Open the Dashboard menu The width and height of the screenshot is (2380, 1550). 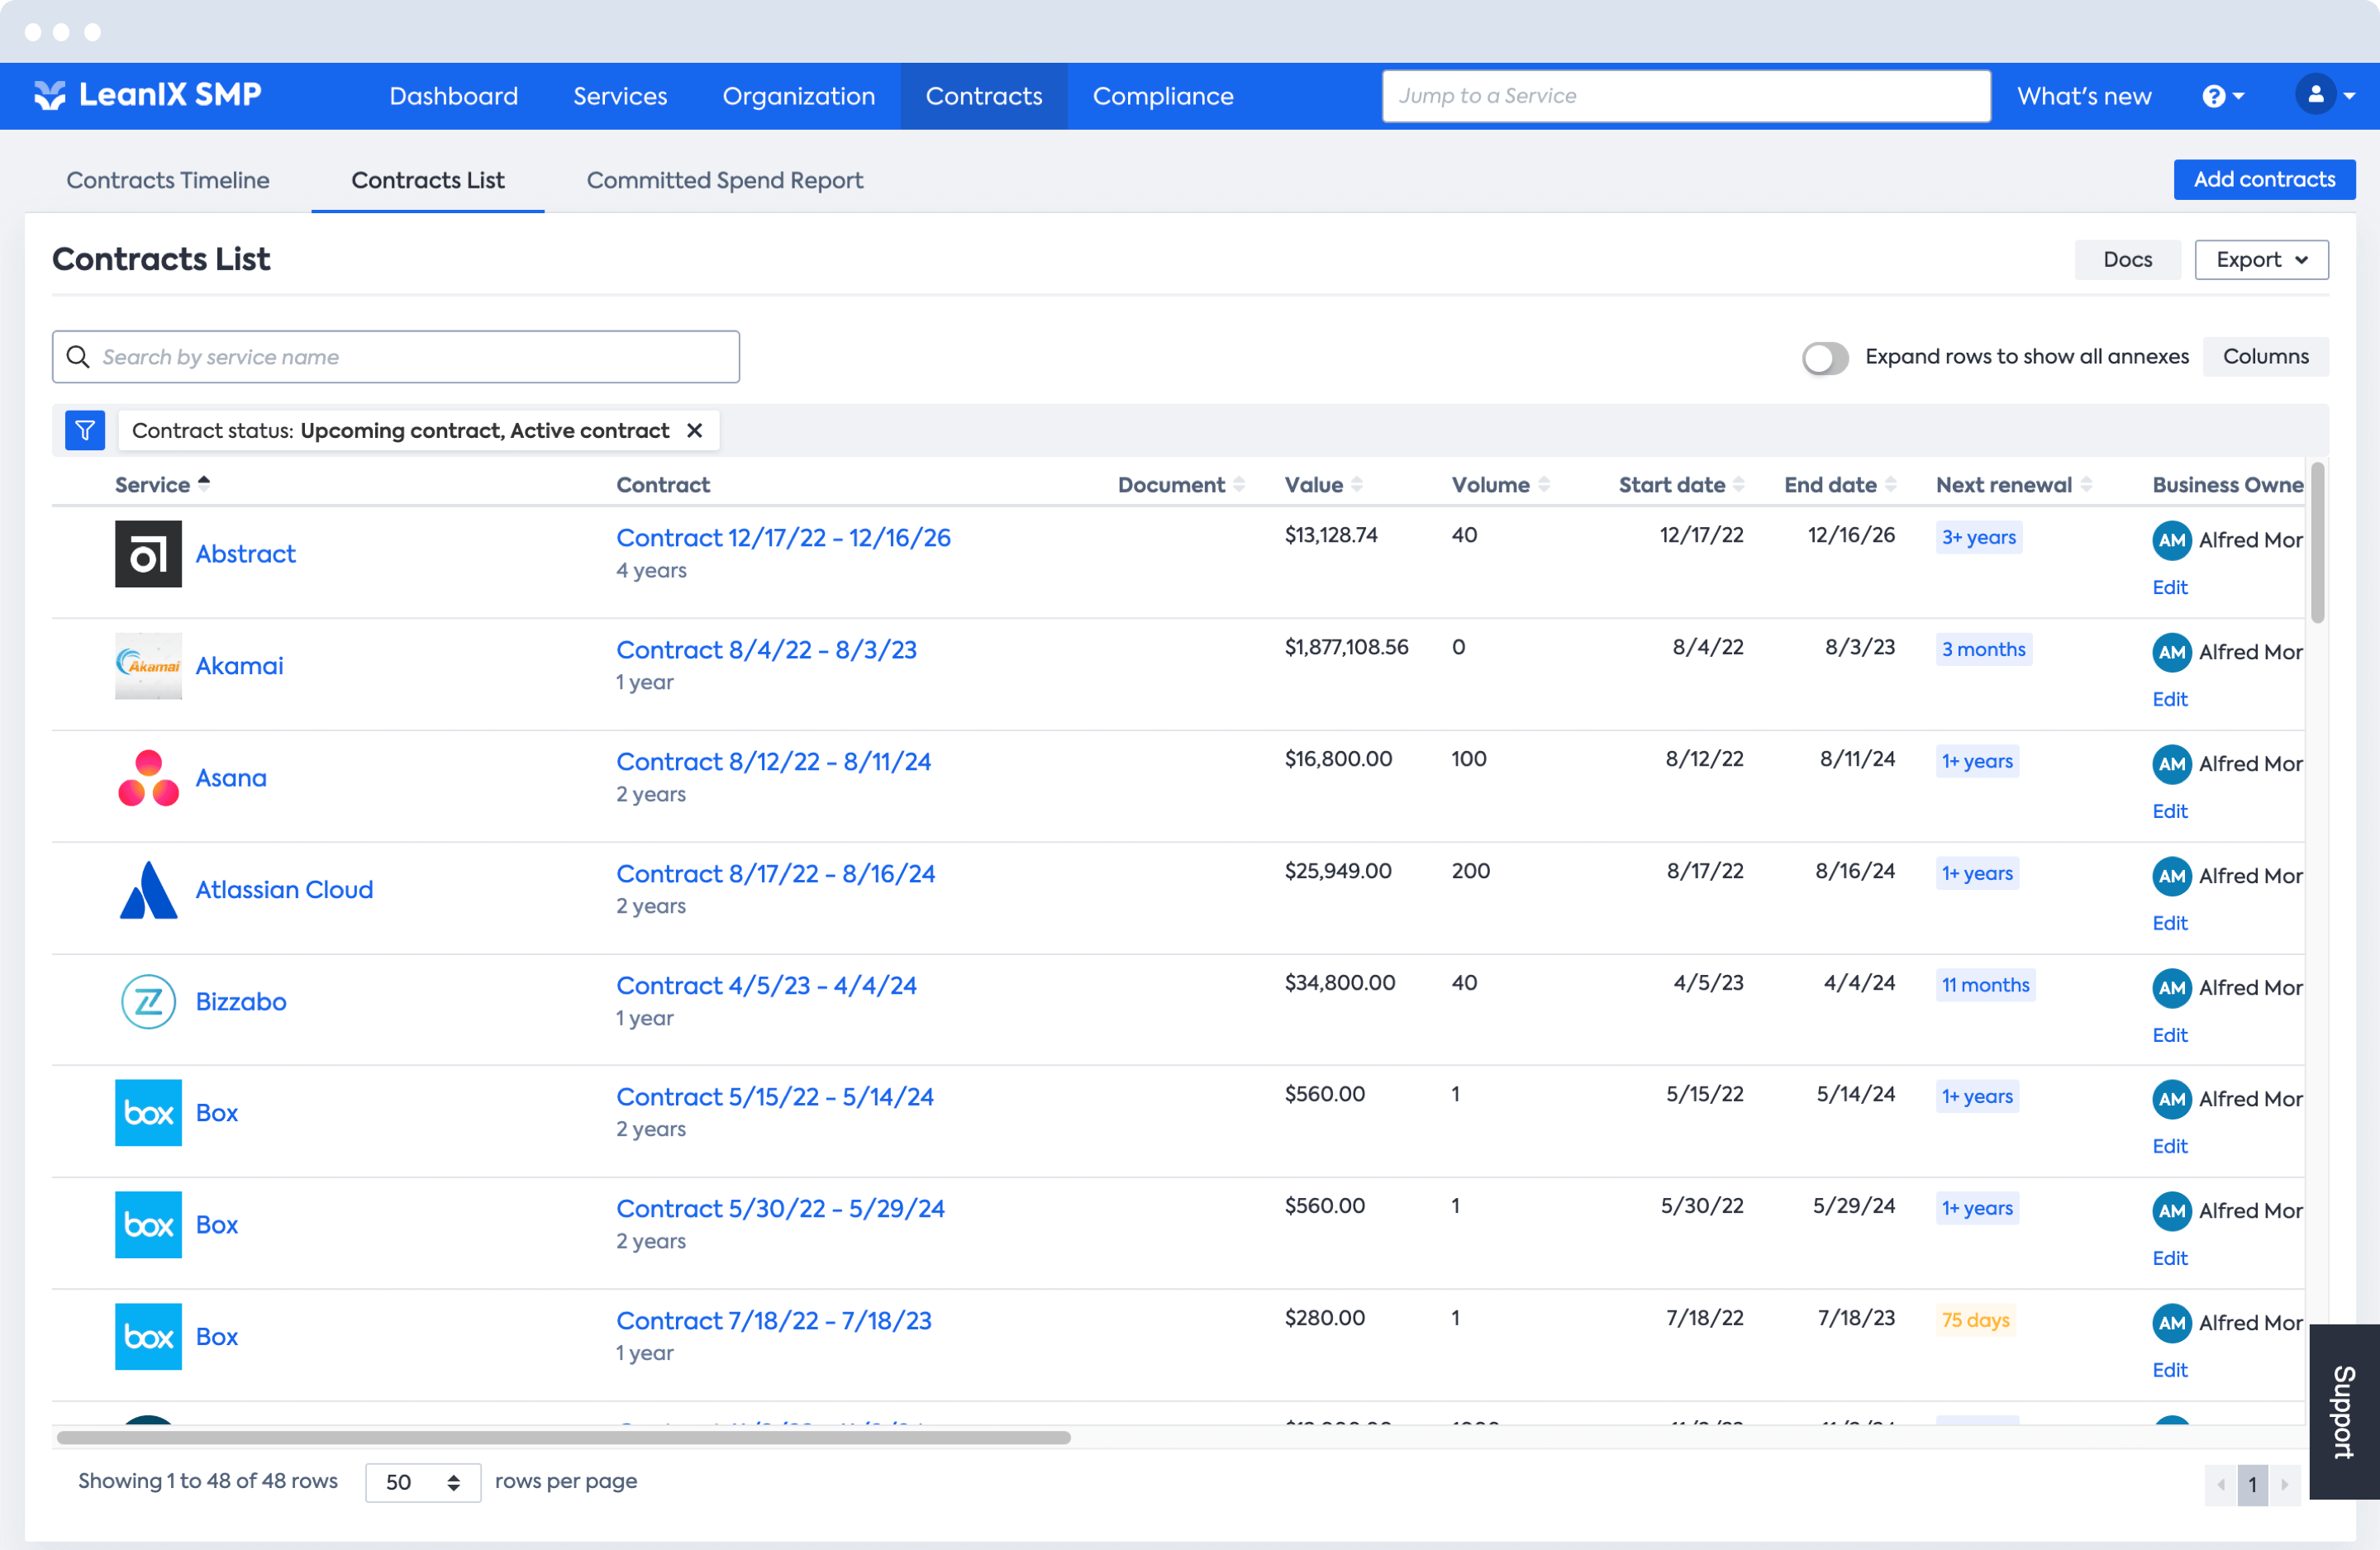pyautogui.click(x=454, y=96)
